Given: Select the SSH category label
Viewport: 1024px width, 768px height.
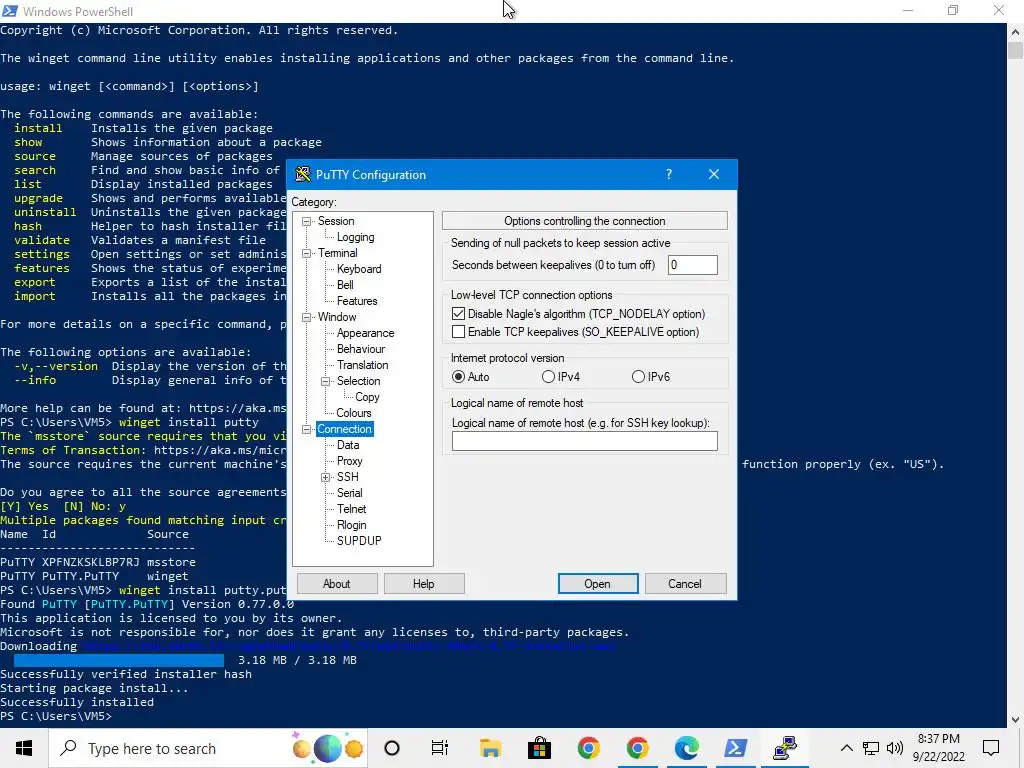Looking at the screenshot, I should pyautogui.click(x=347, y=477).
